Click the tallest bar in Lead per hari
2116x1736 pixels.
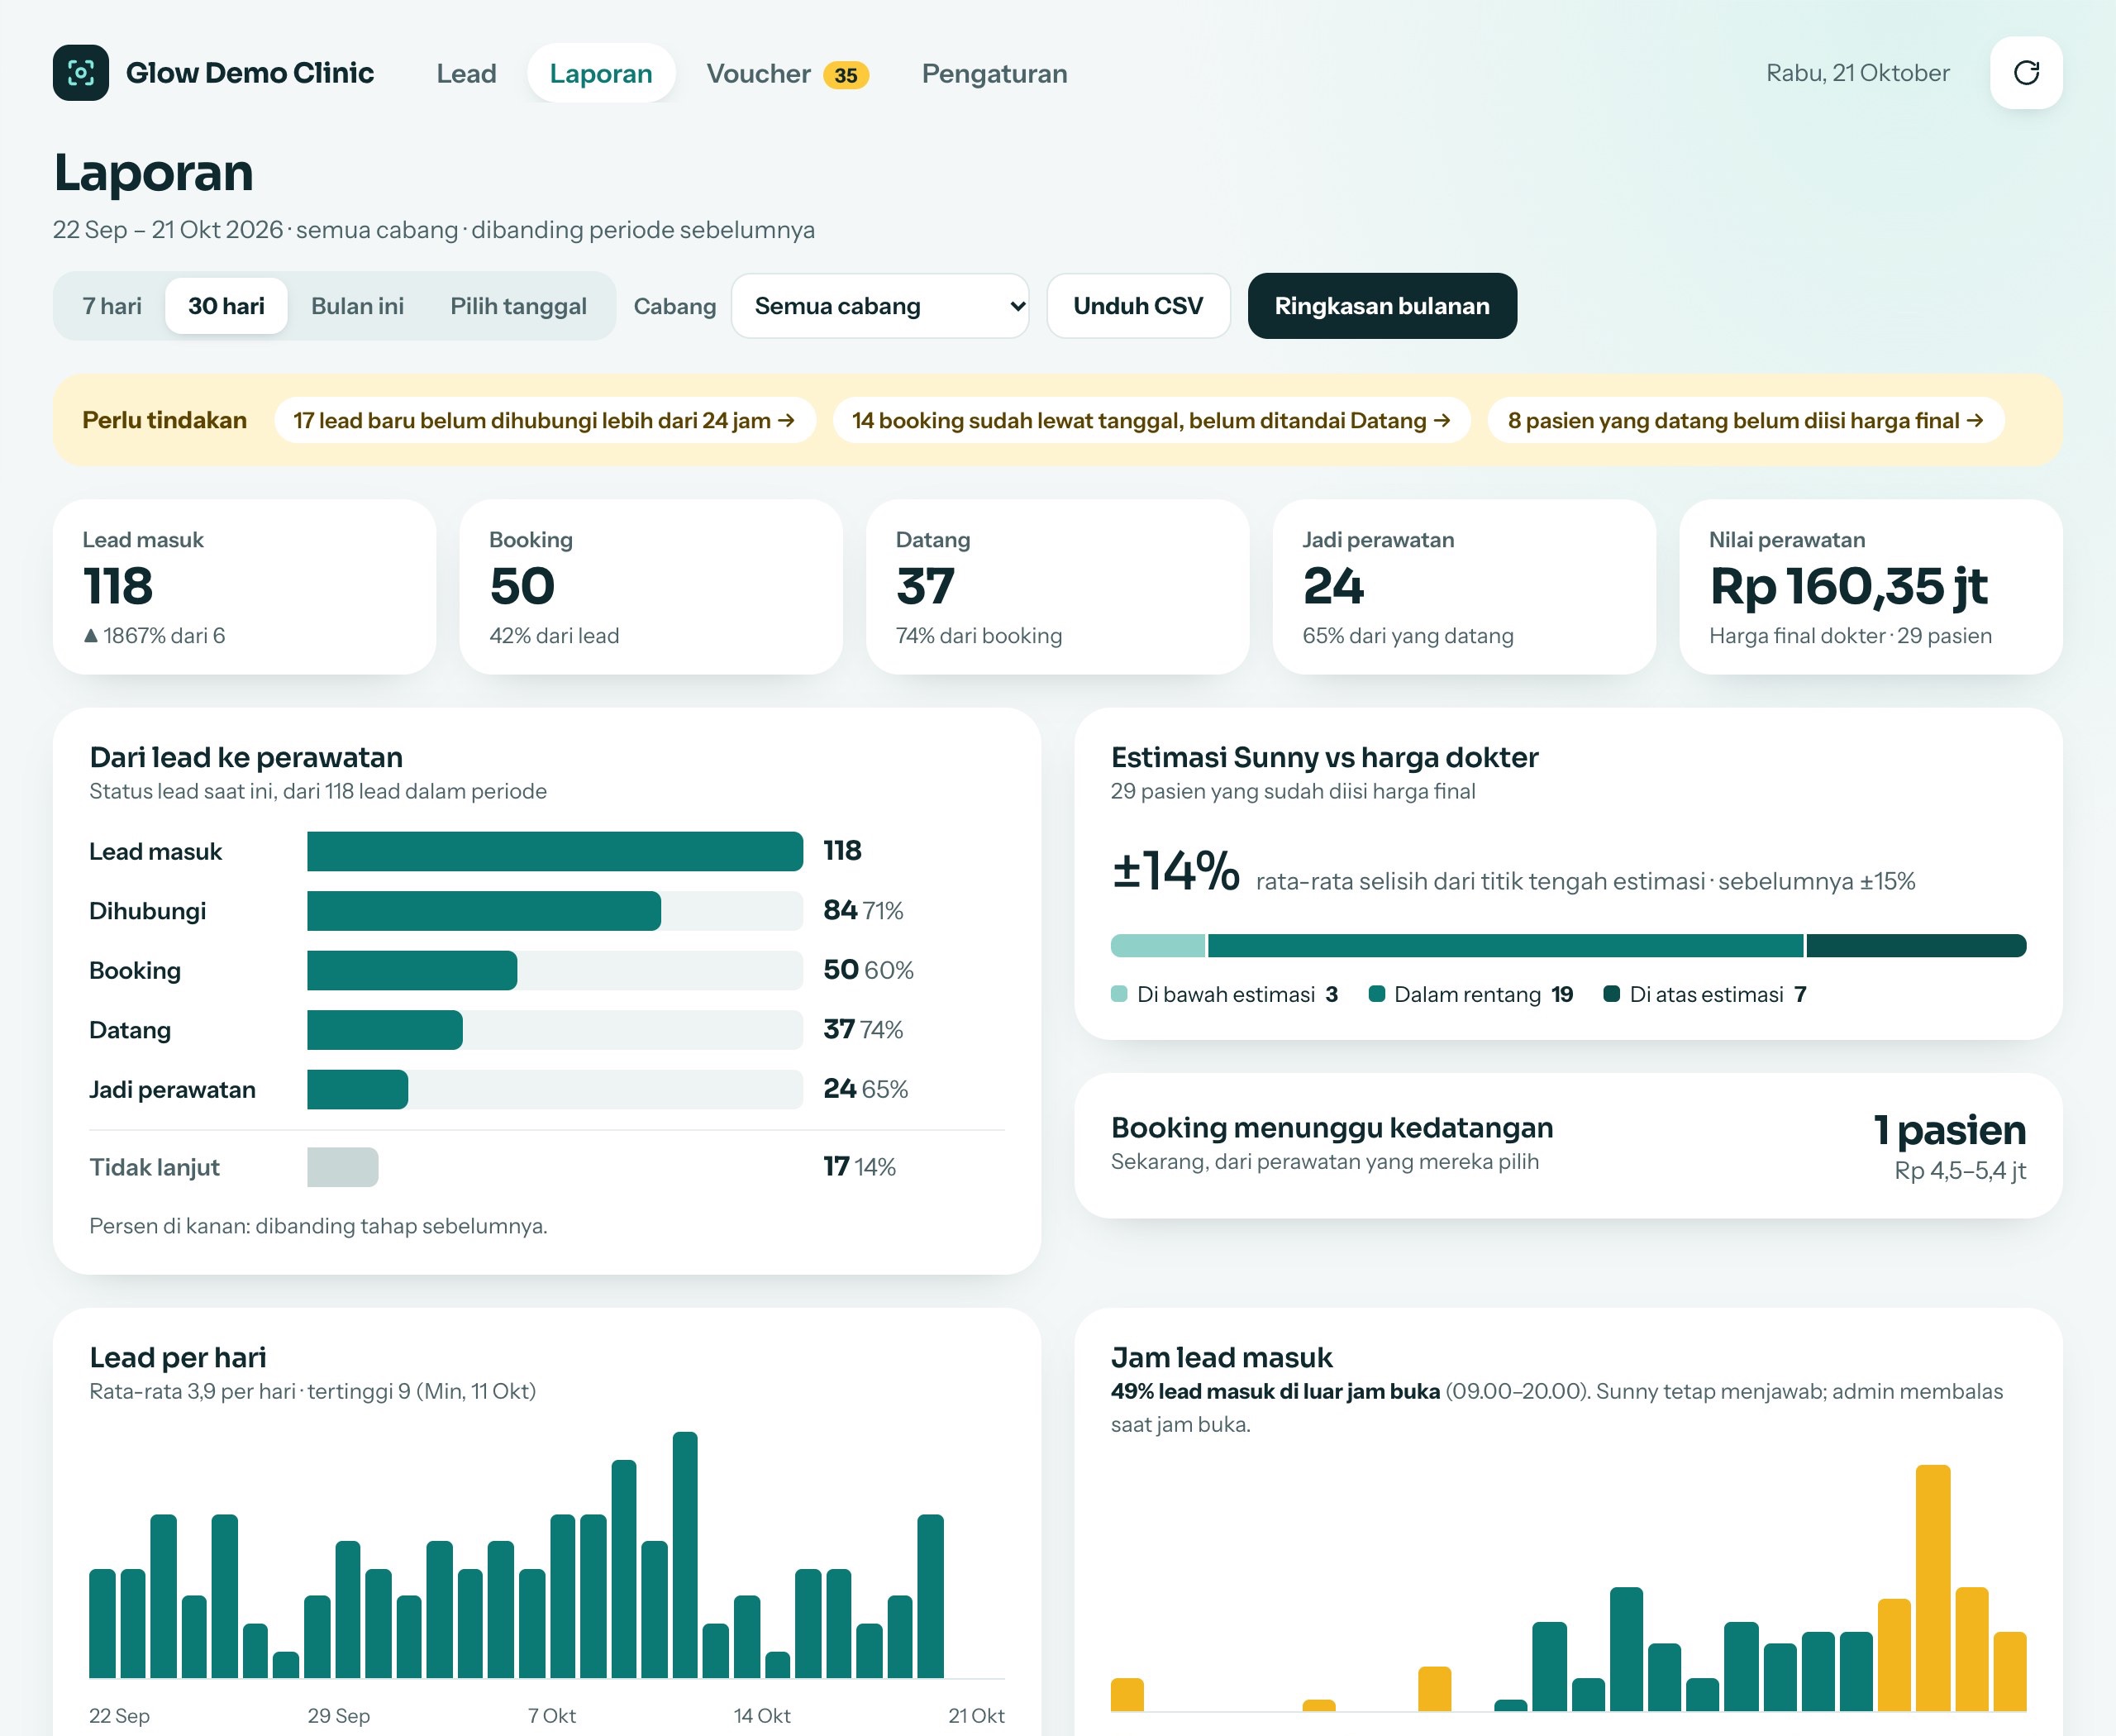(685, 1555)
